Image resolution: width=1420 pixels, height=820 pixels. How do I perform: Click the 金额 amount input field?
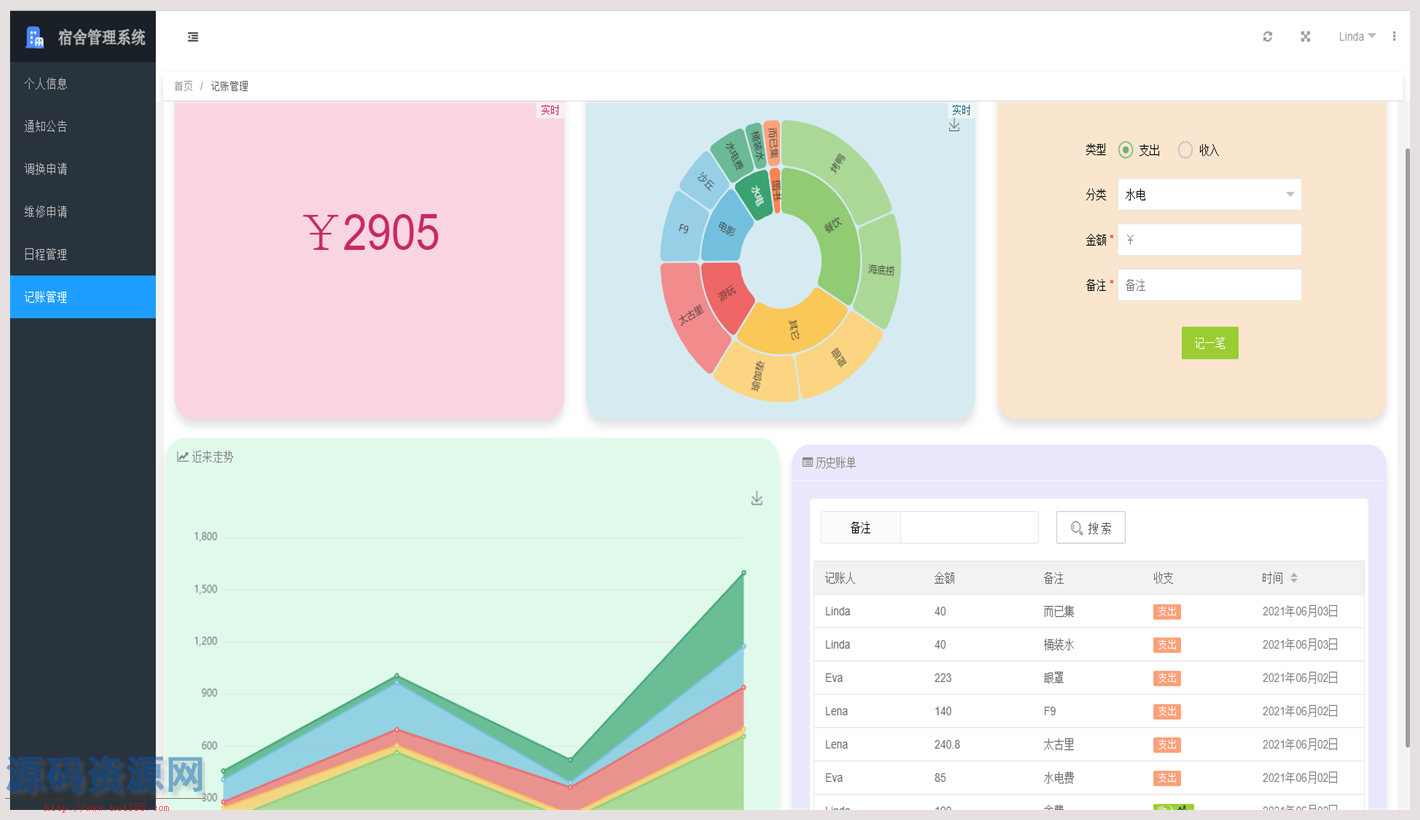tap(1209, 240)
